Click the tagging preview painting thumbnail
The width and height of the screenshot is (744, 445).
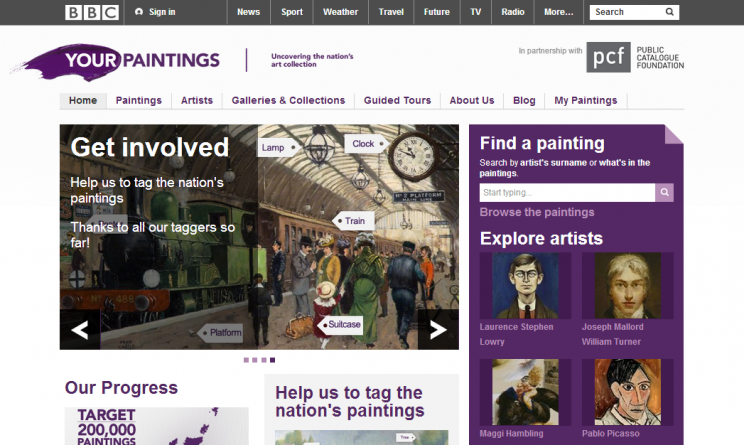tap(362, 437)
